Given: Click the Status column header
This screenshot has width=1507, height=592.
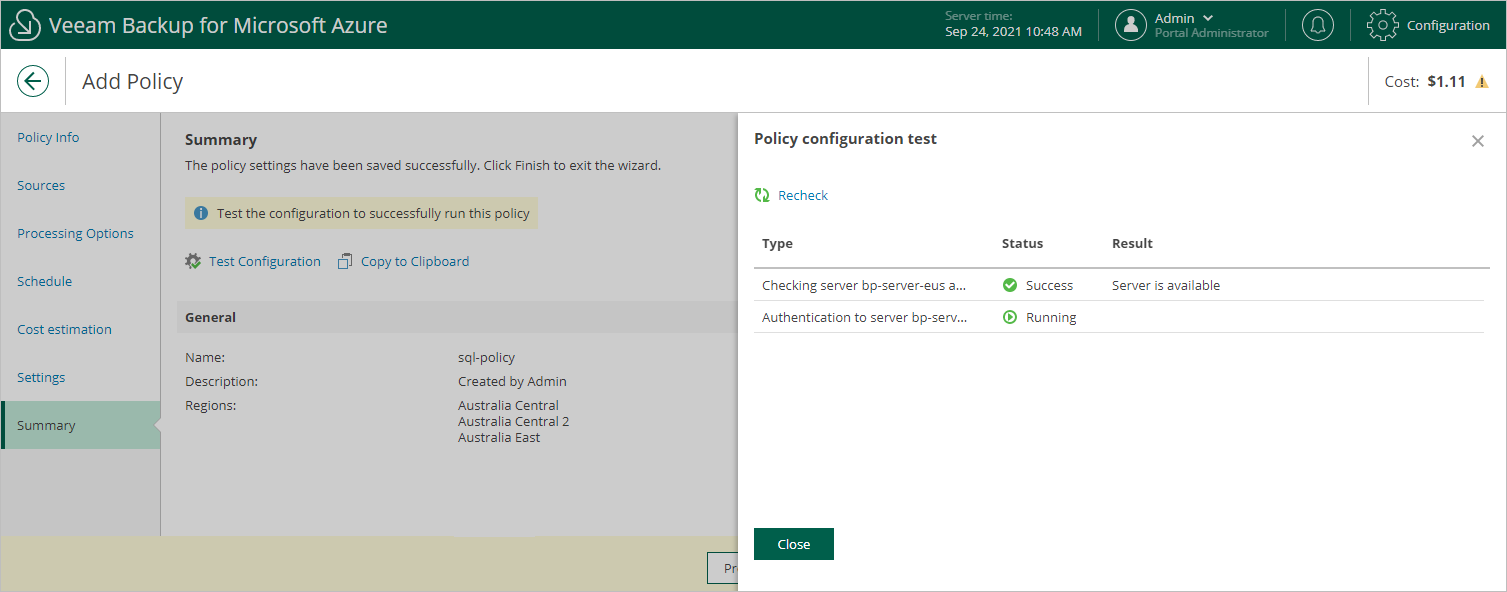Looking at the screenshot, I should (1022, 243).
